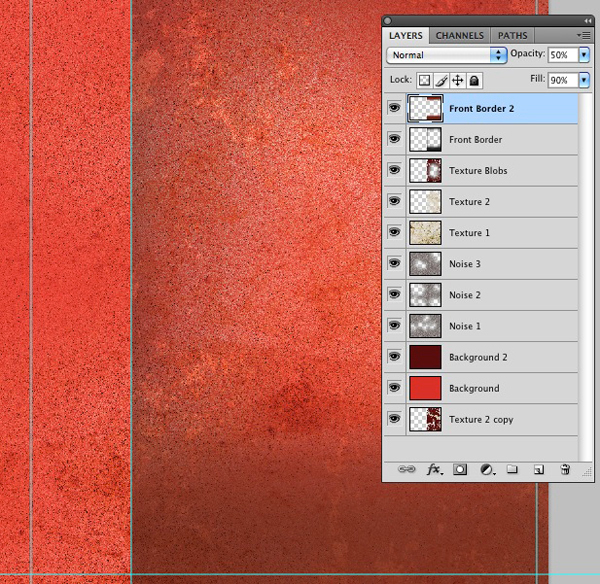
Task: Click the Texture 2 copy layer thumbnail
Action: (425, 419)
